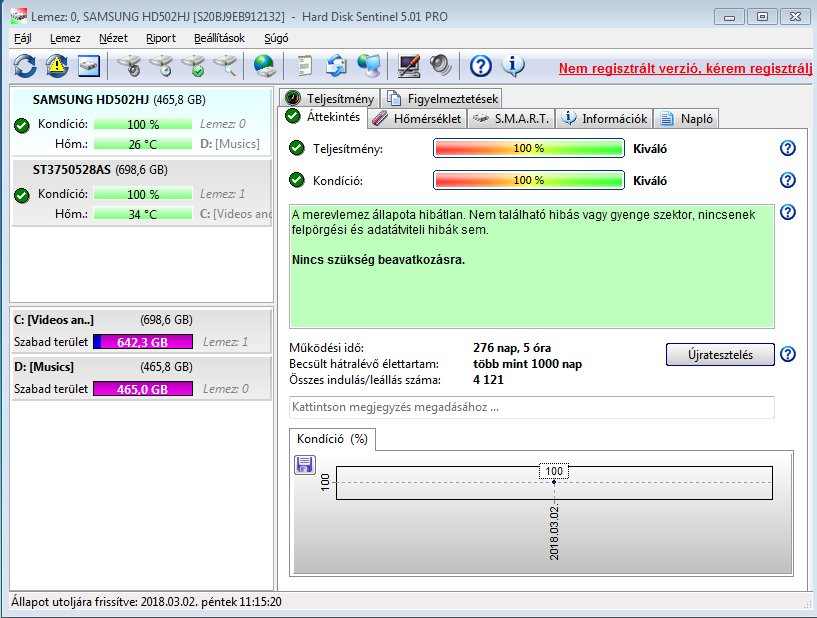The width and height of the screenshot is (817, 618).
Task: Click the '4 121' start/stop count value
Action: point(488,380)
